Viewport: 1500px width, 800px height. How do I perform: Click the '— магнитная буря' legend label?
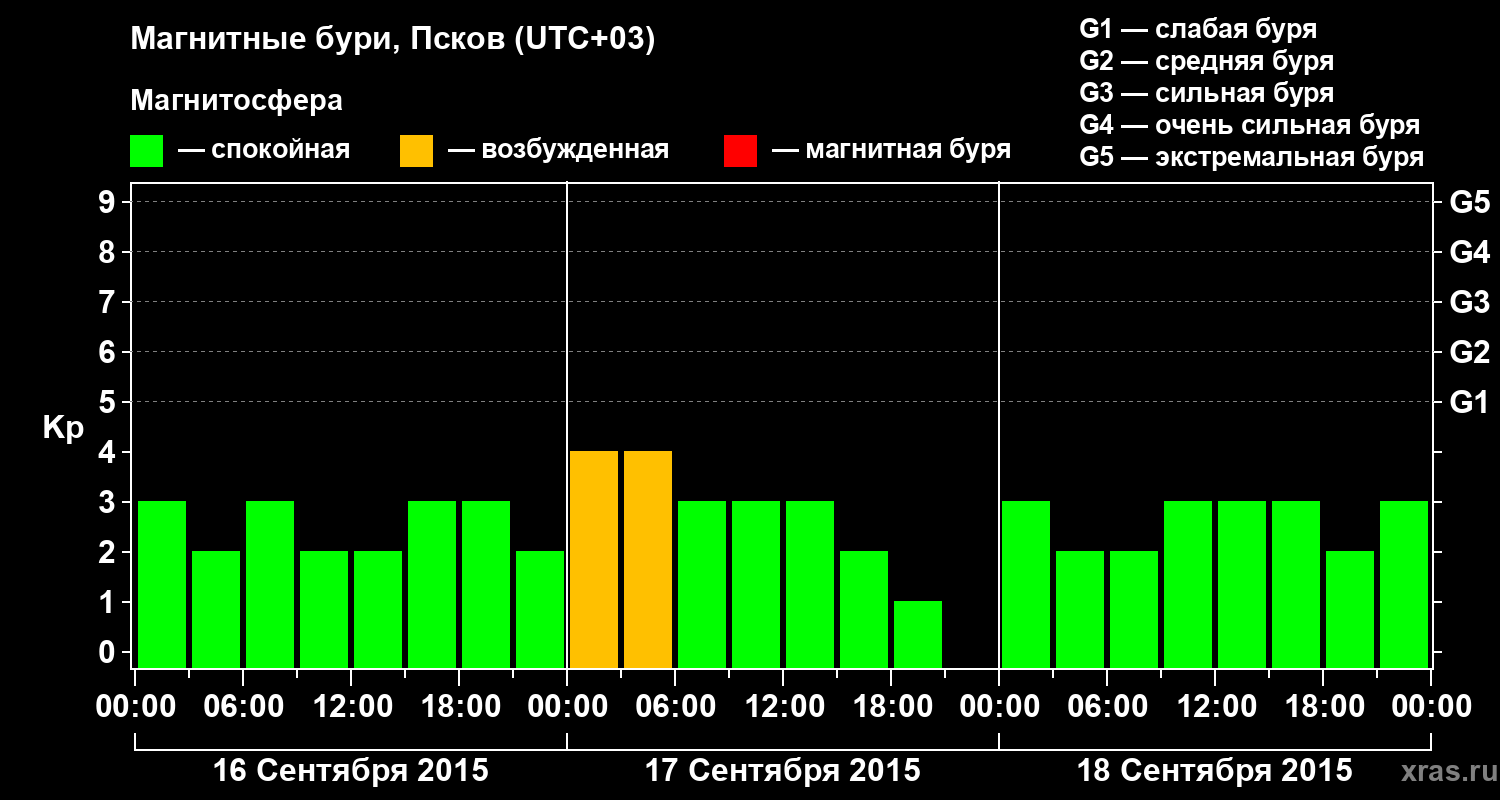892,150
